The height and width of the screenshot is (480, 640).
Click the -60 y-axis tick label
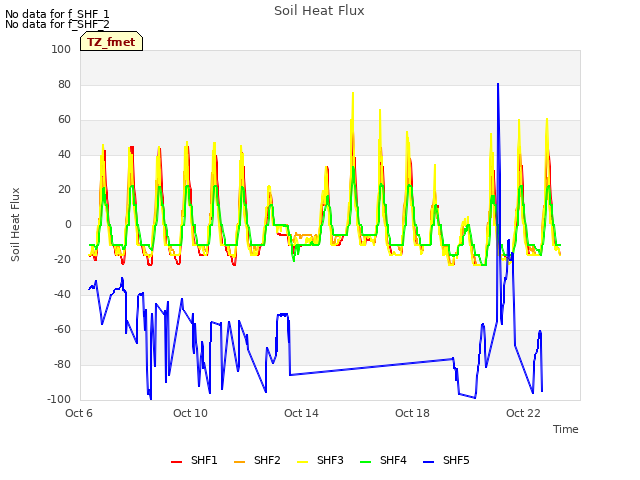[62, 329]
